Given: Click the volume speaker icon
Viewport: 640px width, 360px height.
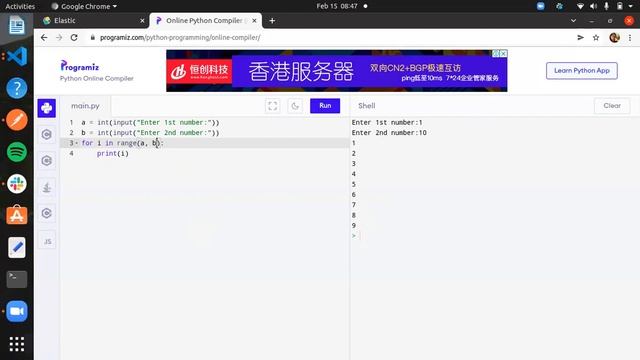Looking at the screenshot, I should coord(593,6).
